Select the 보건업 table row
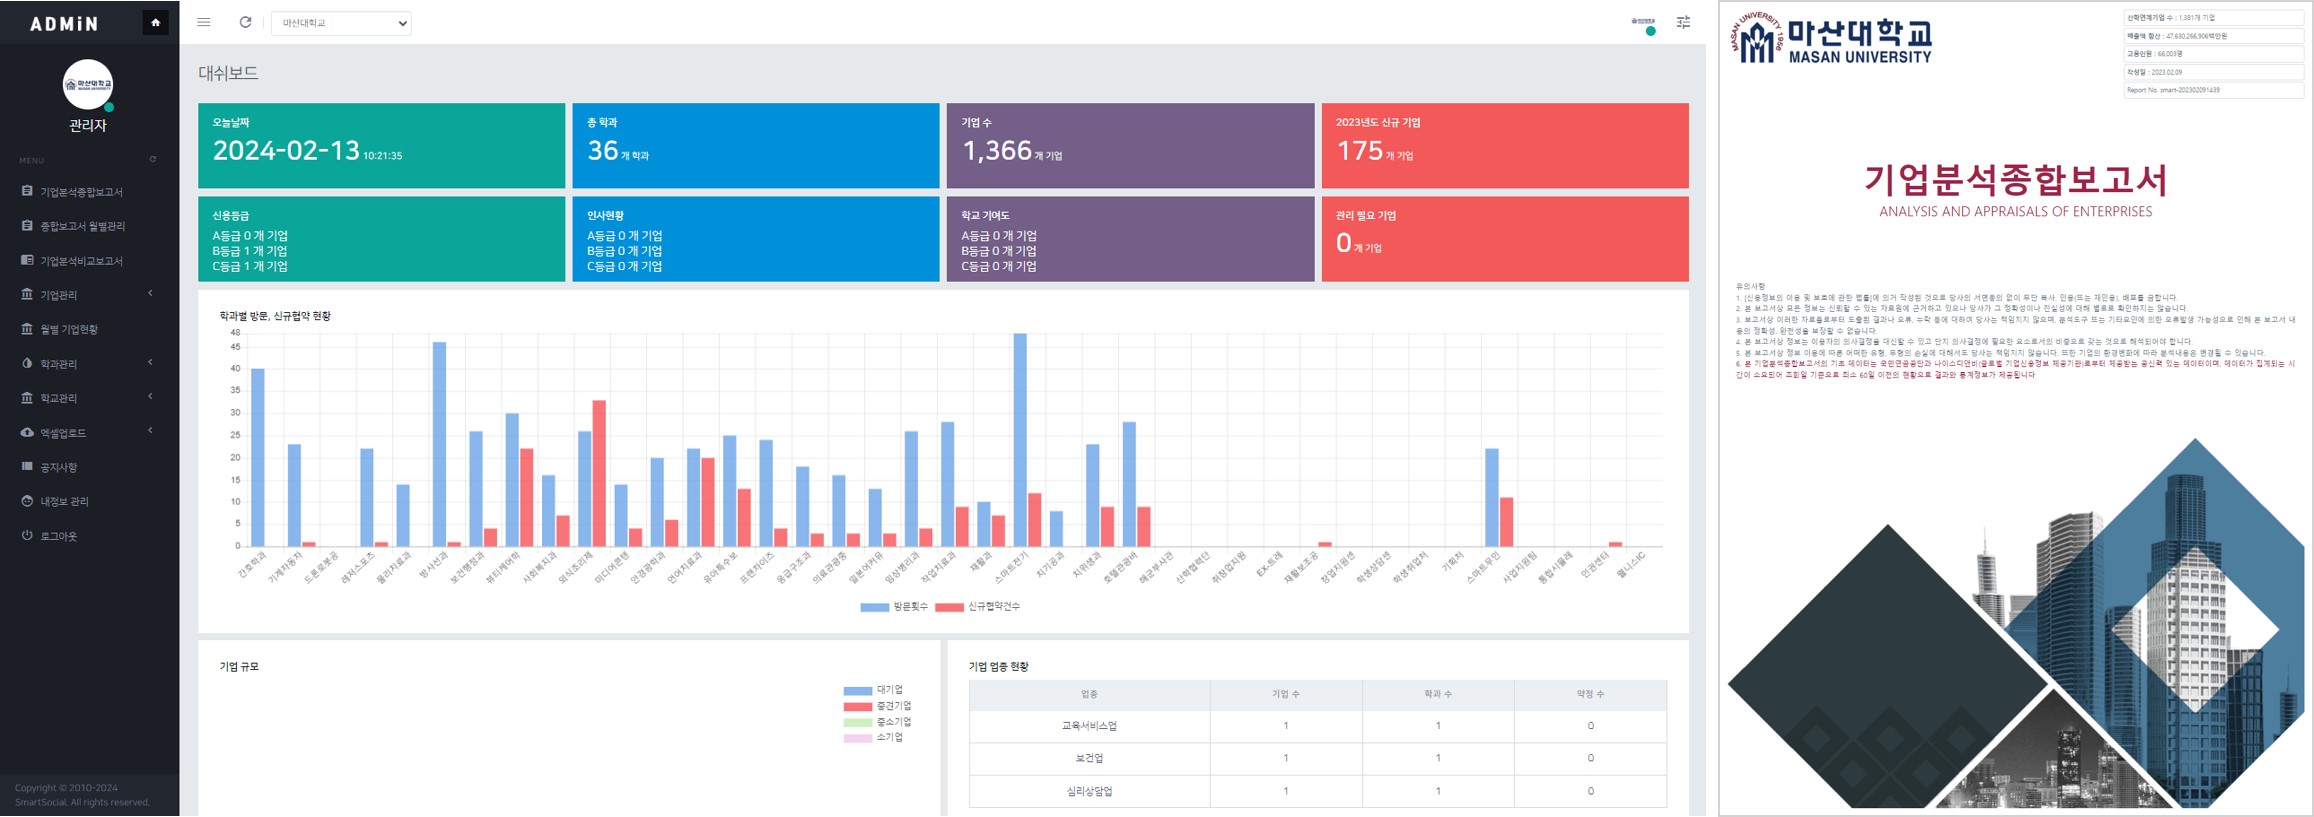Screen dimensions: 2314x817 click(1317, 758)
